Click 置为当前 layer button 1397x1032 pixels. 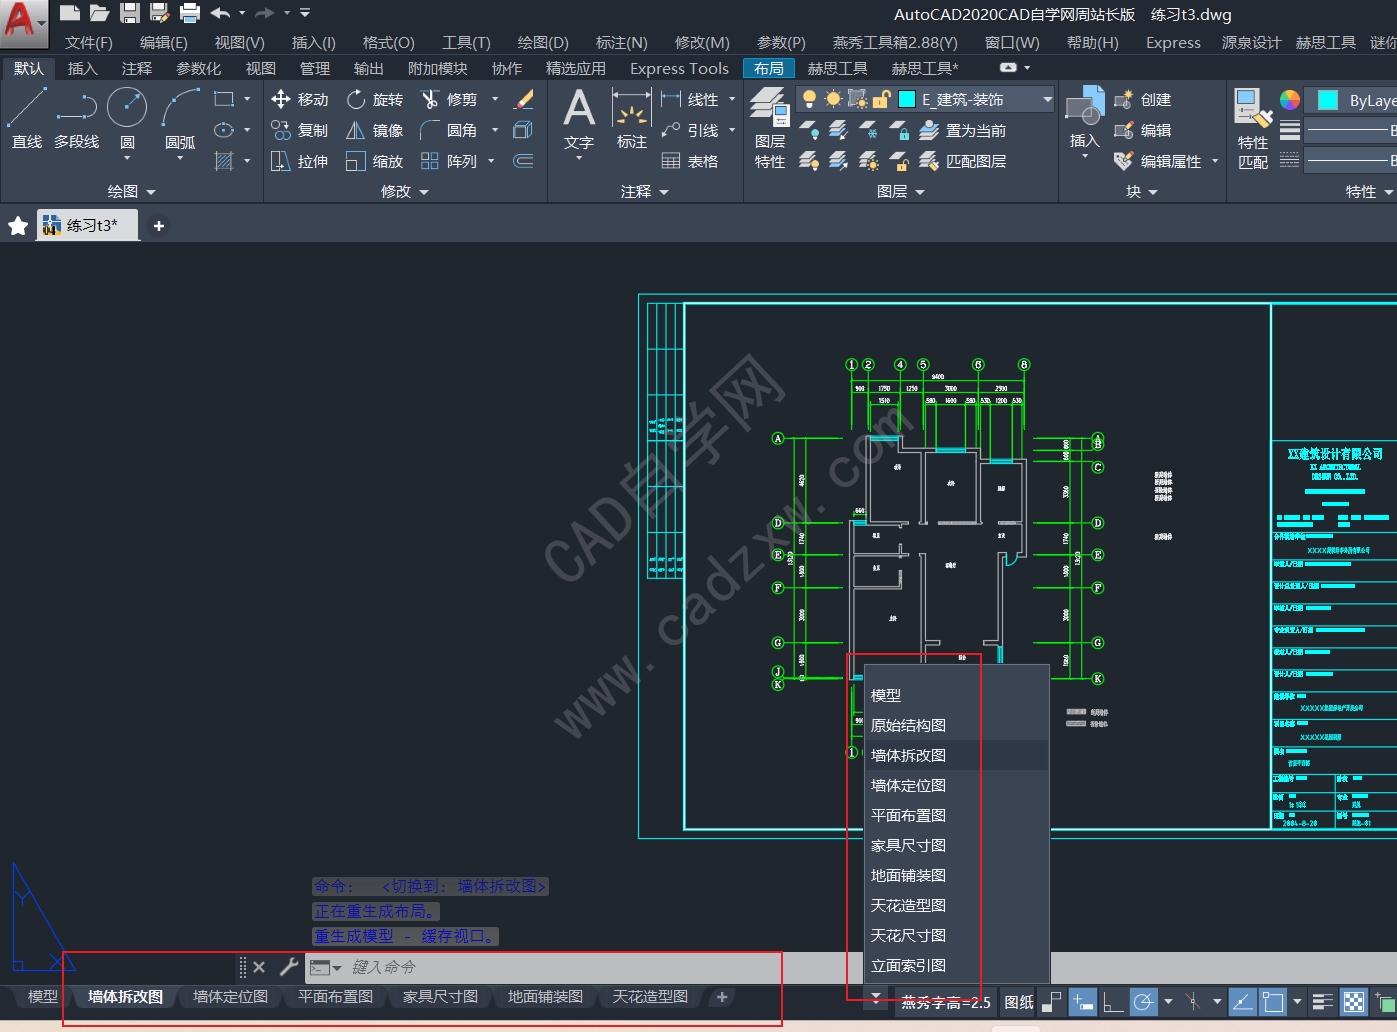pyautogui.click(x=964, y=130)
